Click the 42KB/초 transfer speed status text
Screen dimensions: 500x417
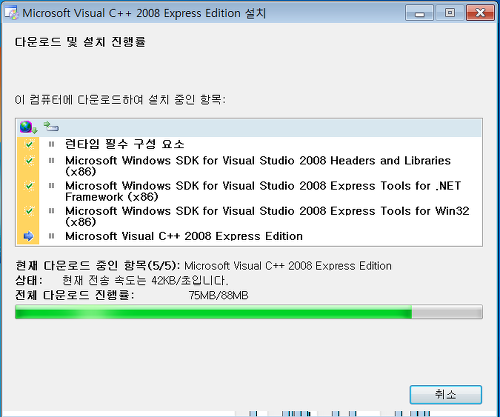[145, 280]
